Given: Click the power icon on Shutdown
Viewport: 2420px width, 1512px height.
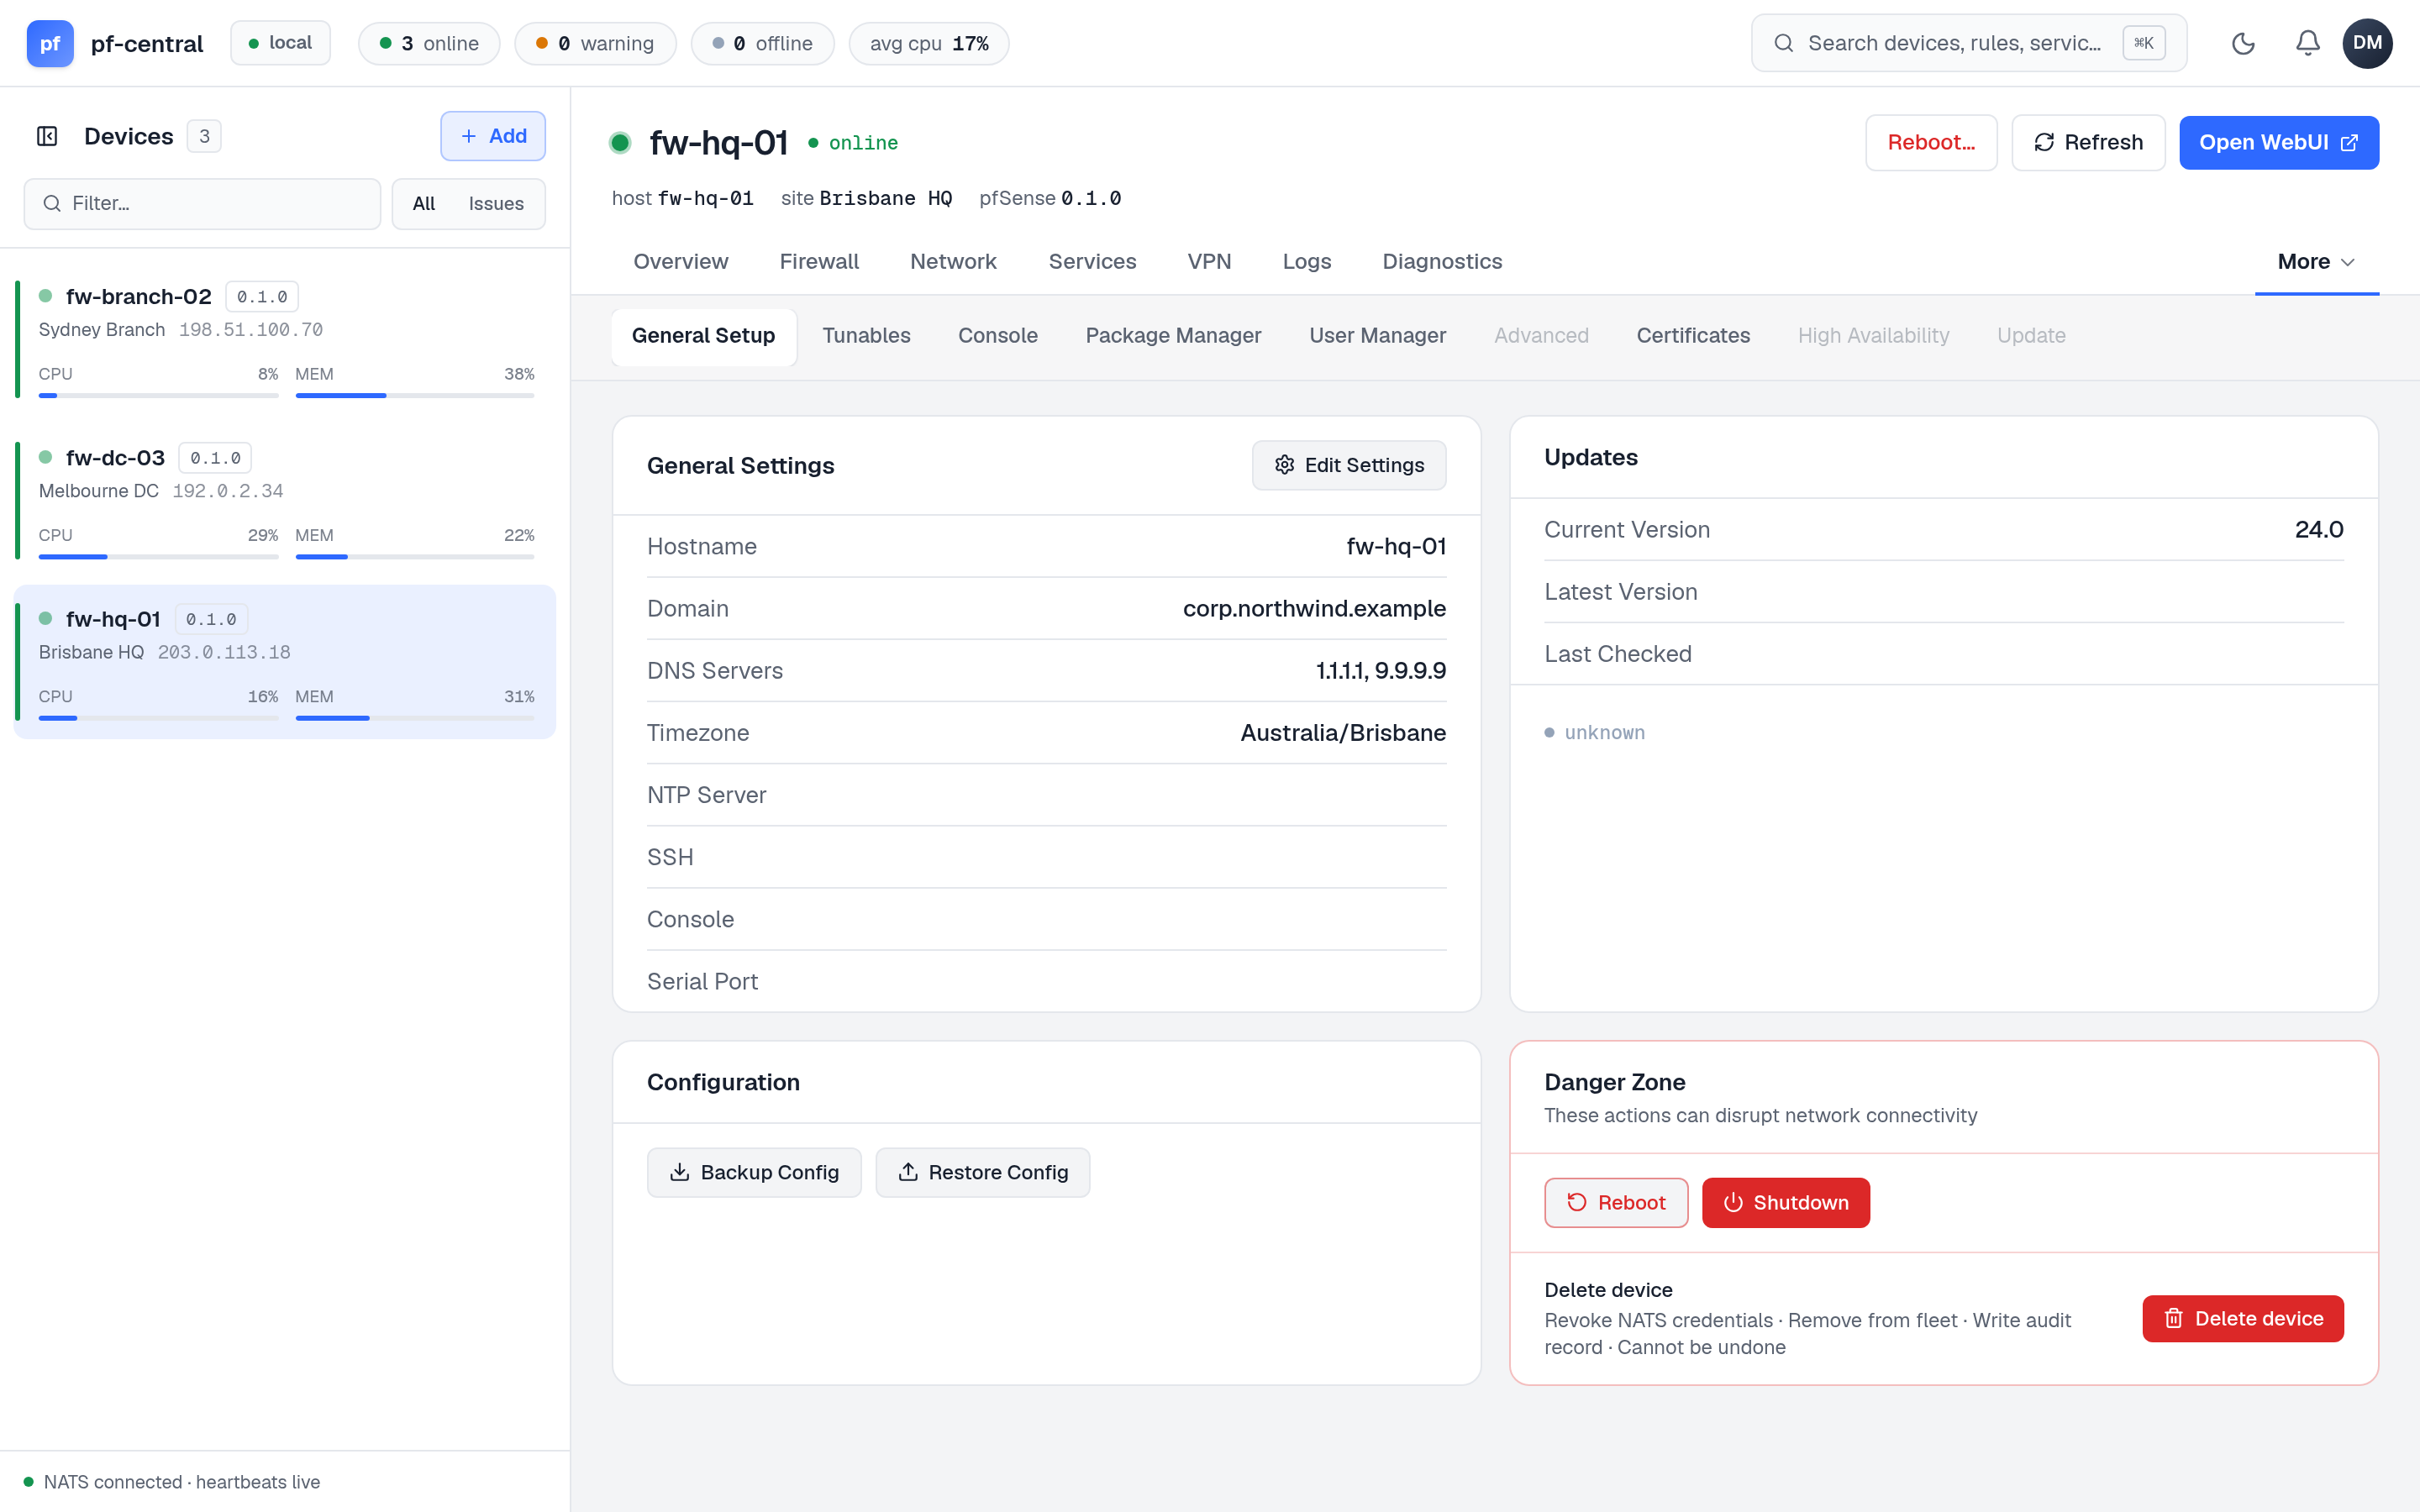Looking at the screenshot, I should pos(1733,1202).
